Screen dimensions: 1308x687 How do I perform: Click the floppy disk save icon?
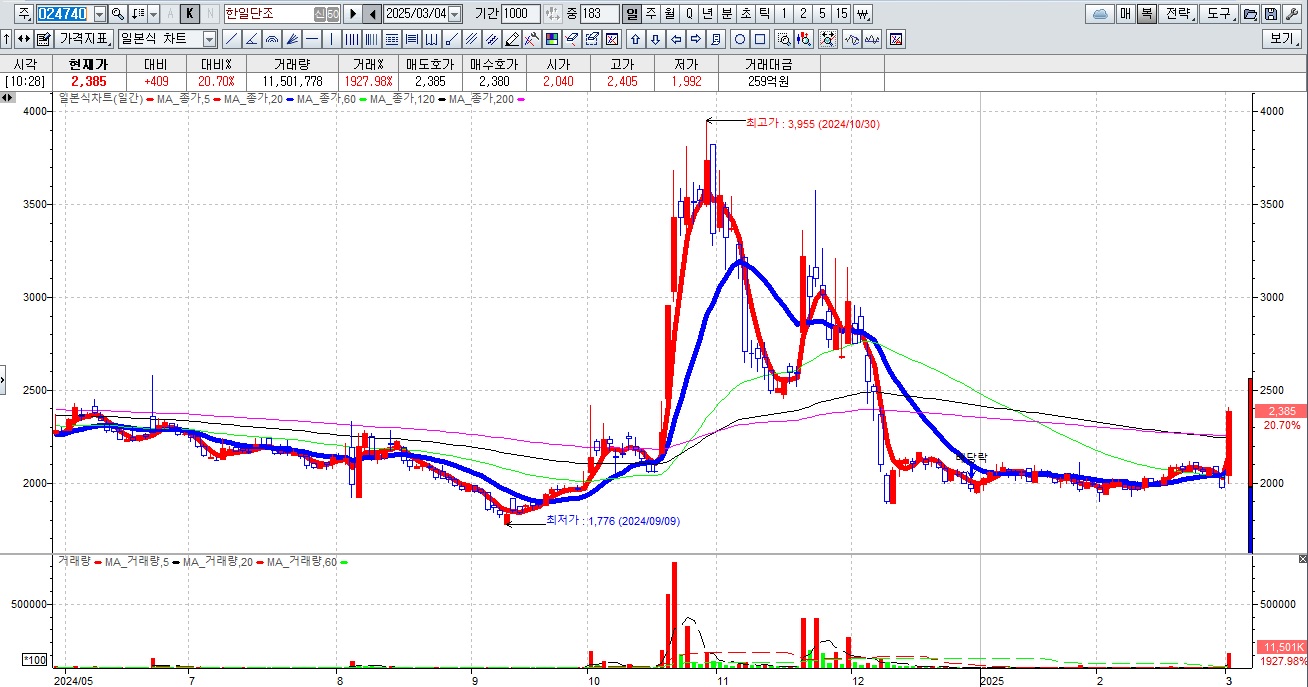1270,14
